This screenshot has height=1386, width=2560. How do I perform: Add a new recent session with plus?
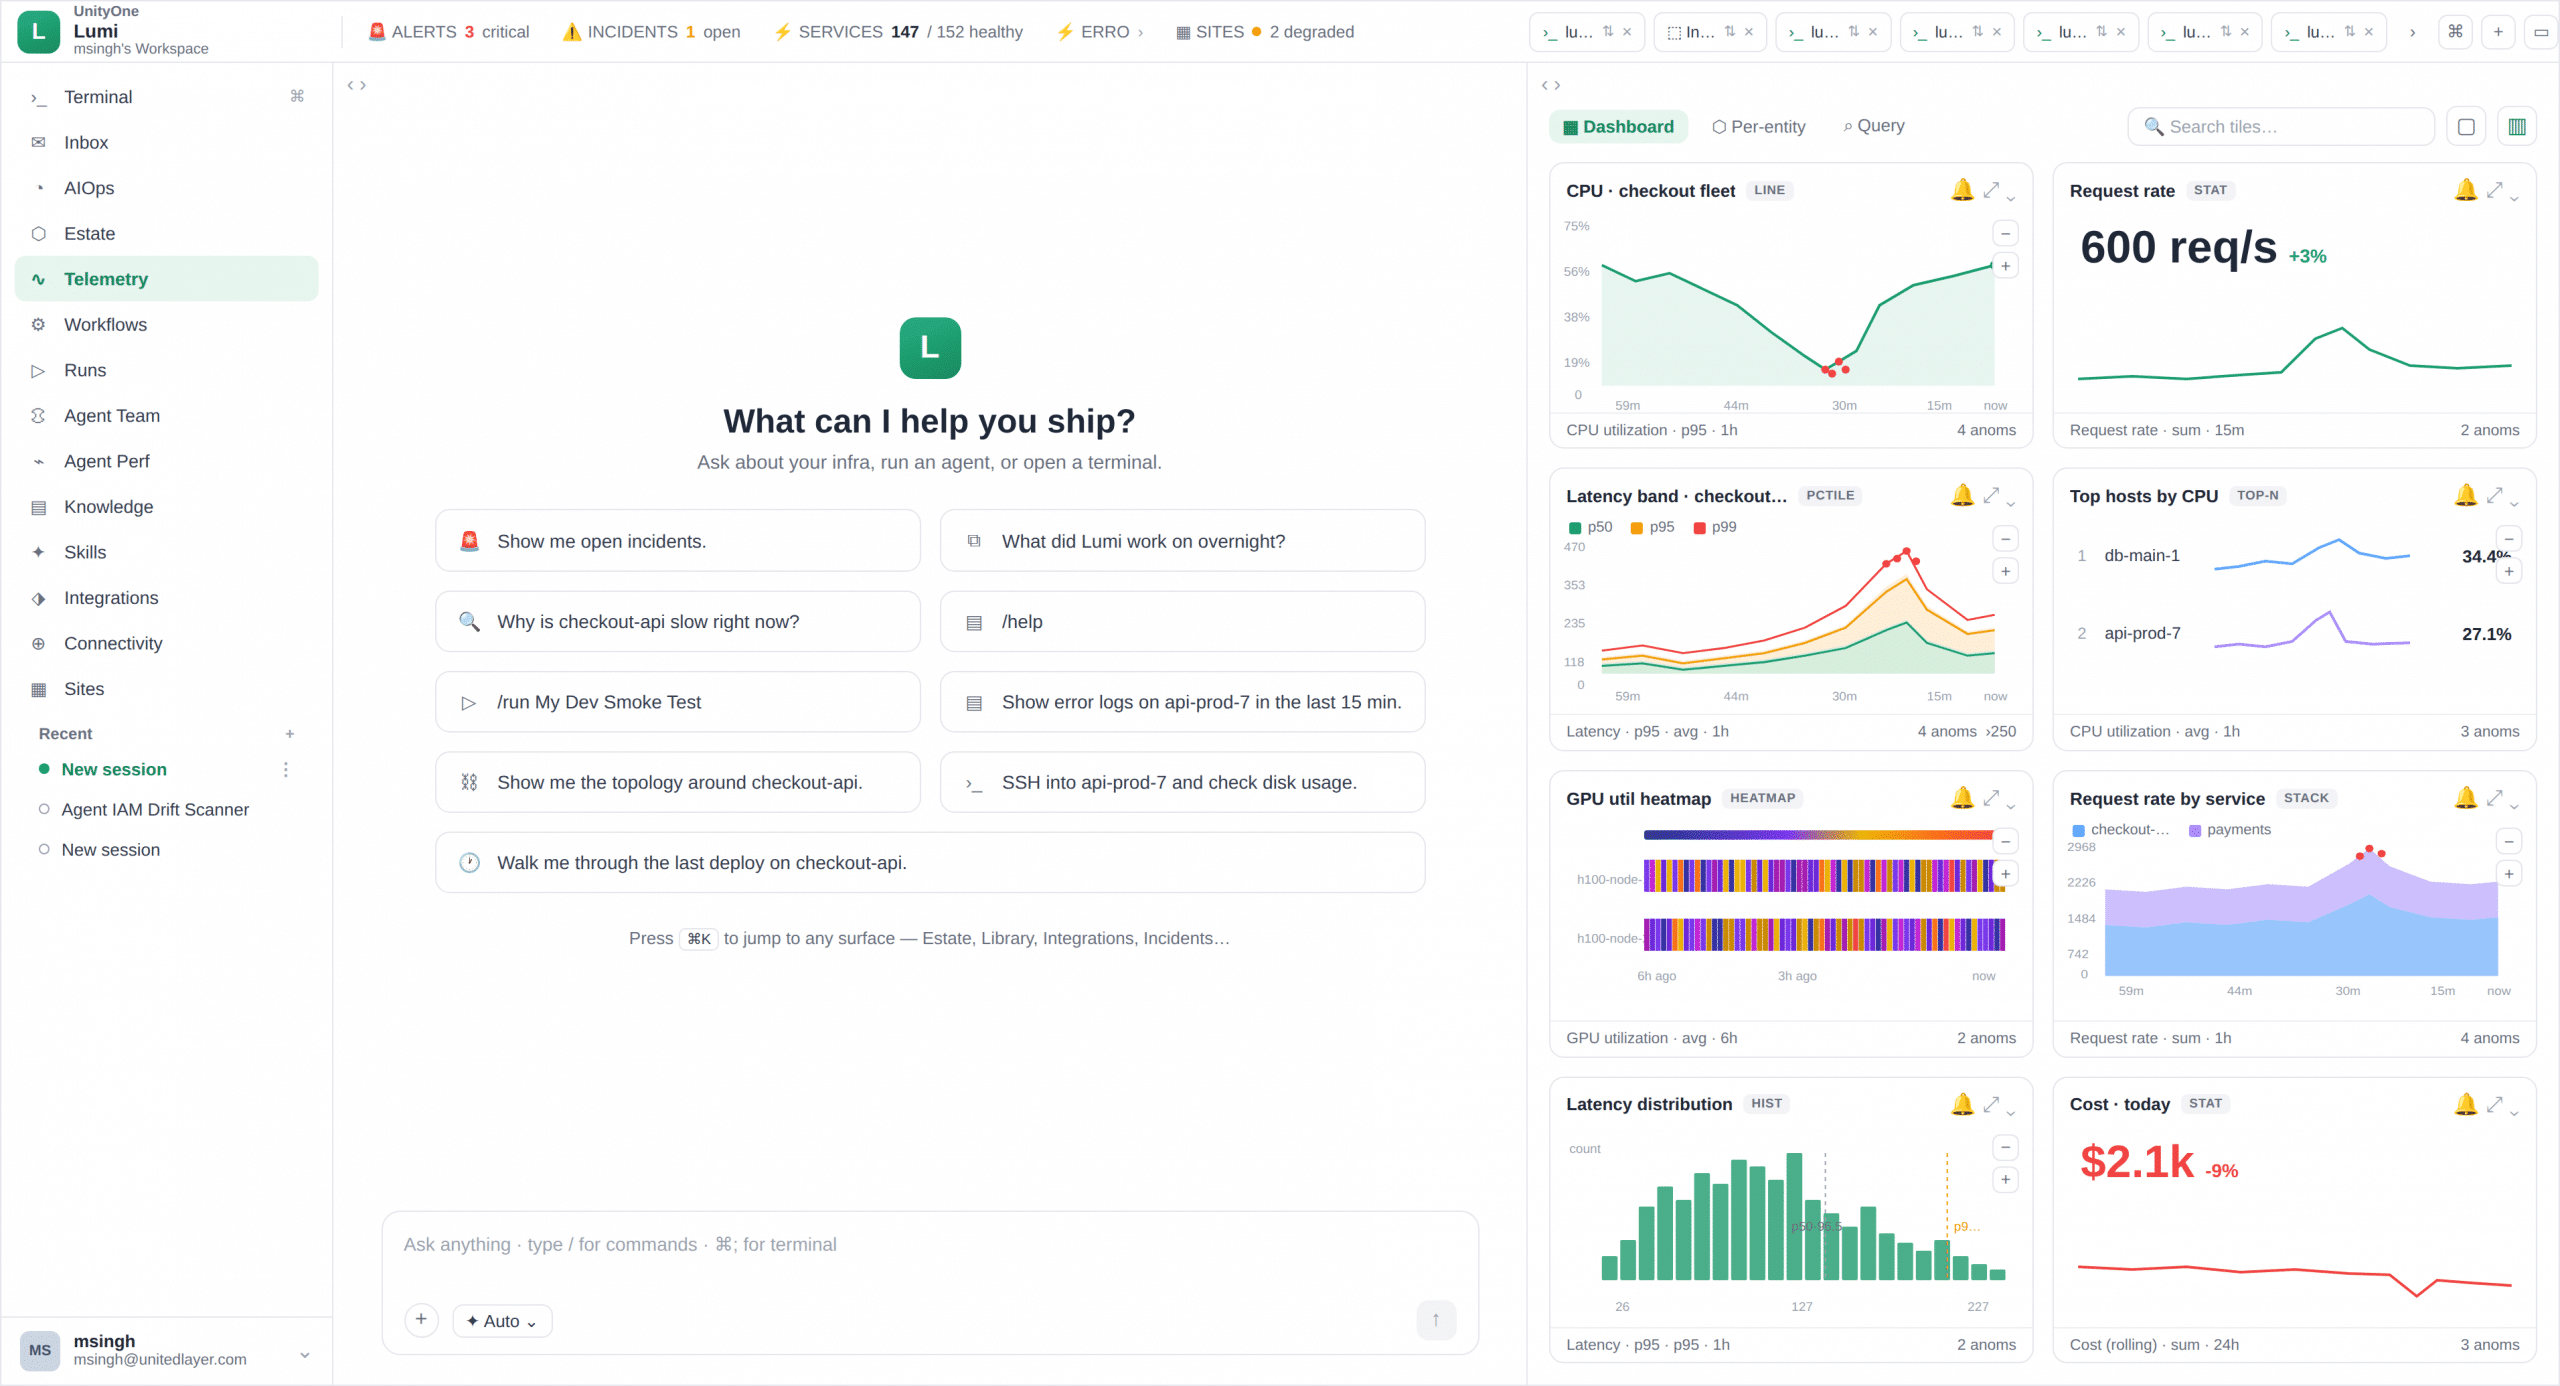pyautogui.click(x=290, y=734)
